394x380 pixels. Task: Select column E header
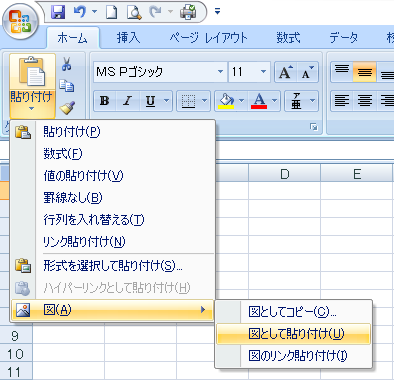pos(357,174)
